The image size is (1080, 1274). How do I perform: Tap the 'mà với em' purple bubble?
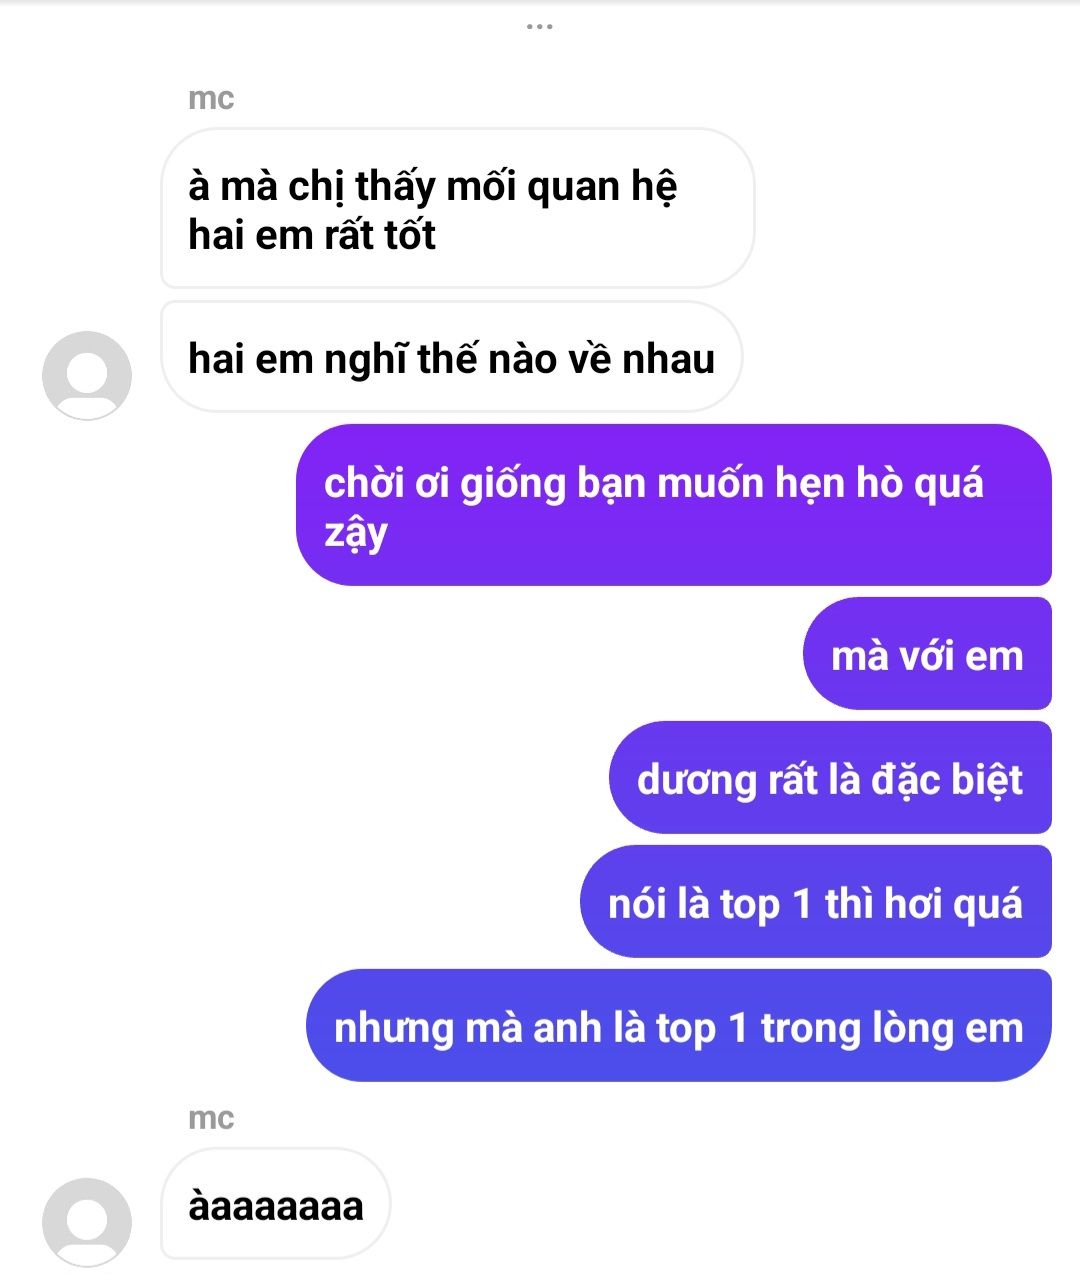927,654
